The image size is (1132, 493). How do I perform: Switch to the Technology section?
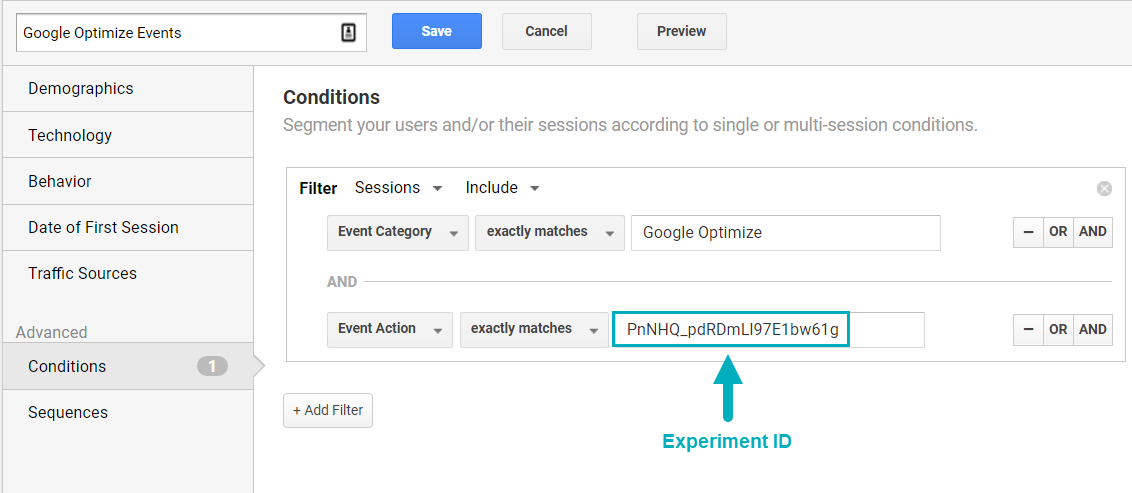[70, 135]
